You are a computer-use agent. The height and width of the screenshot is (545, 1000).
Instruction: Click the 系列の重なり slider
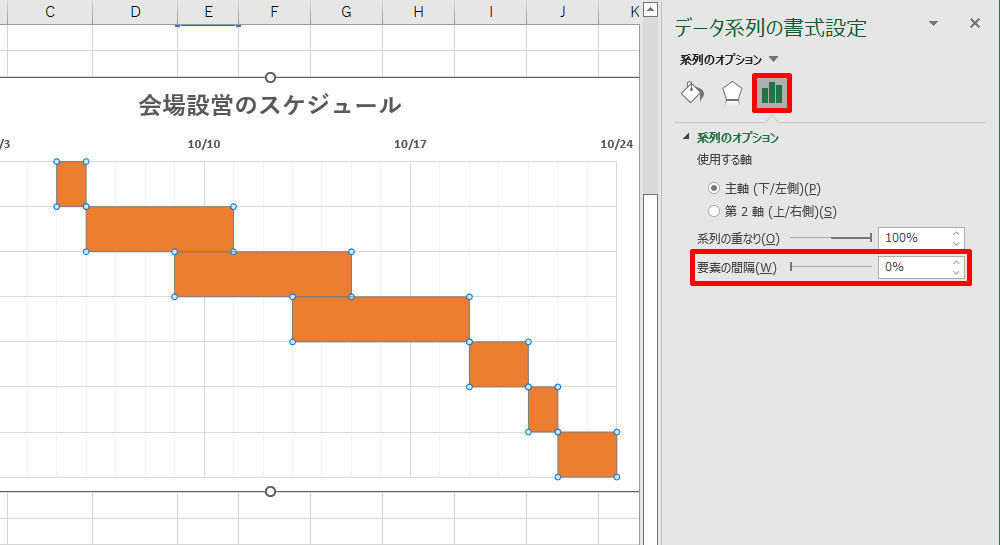pos(831,238)
